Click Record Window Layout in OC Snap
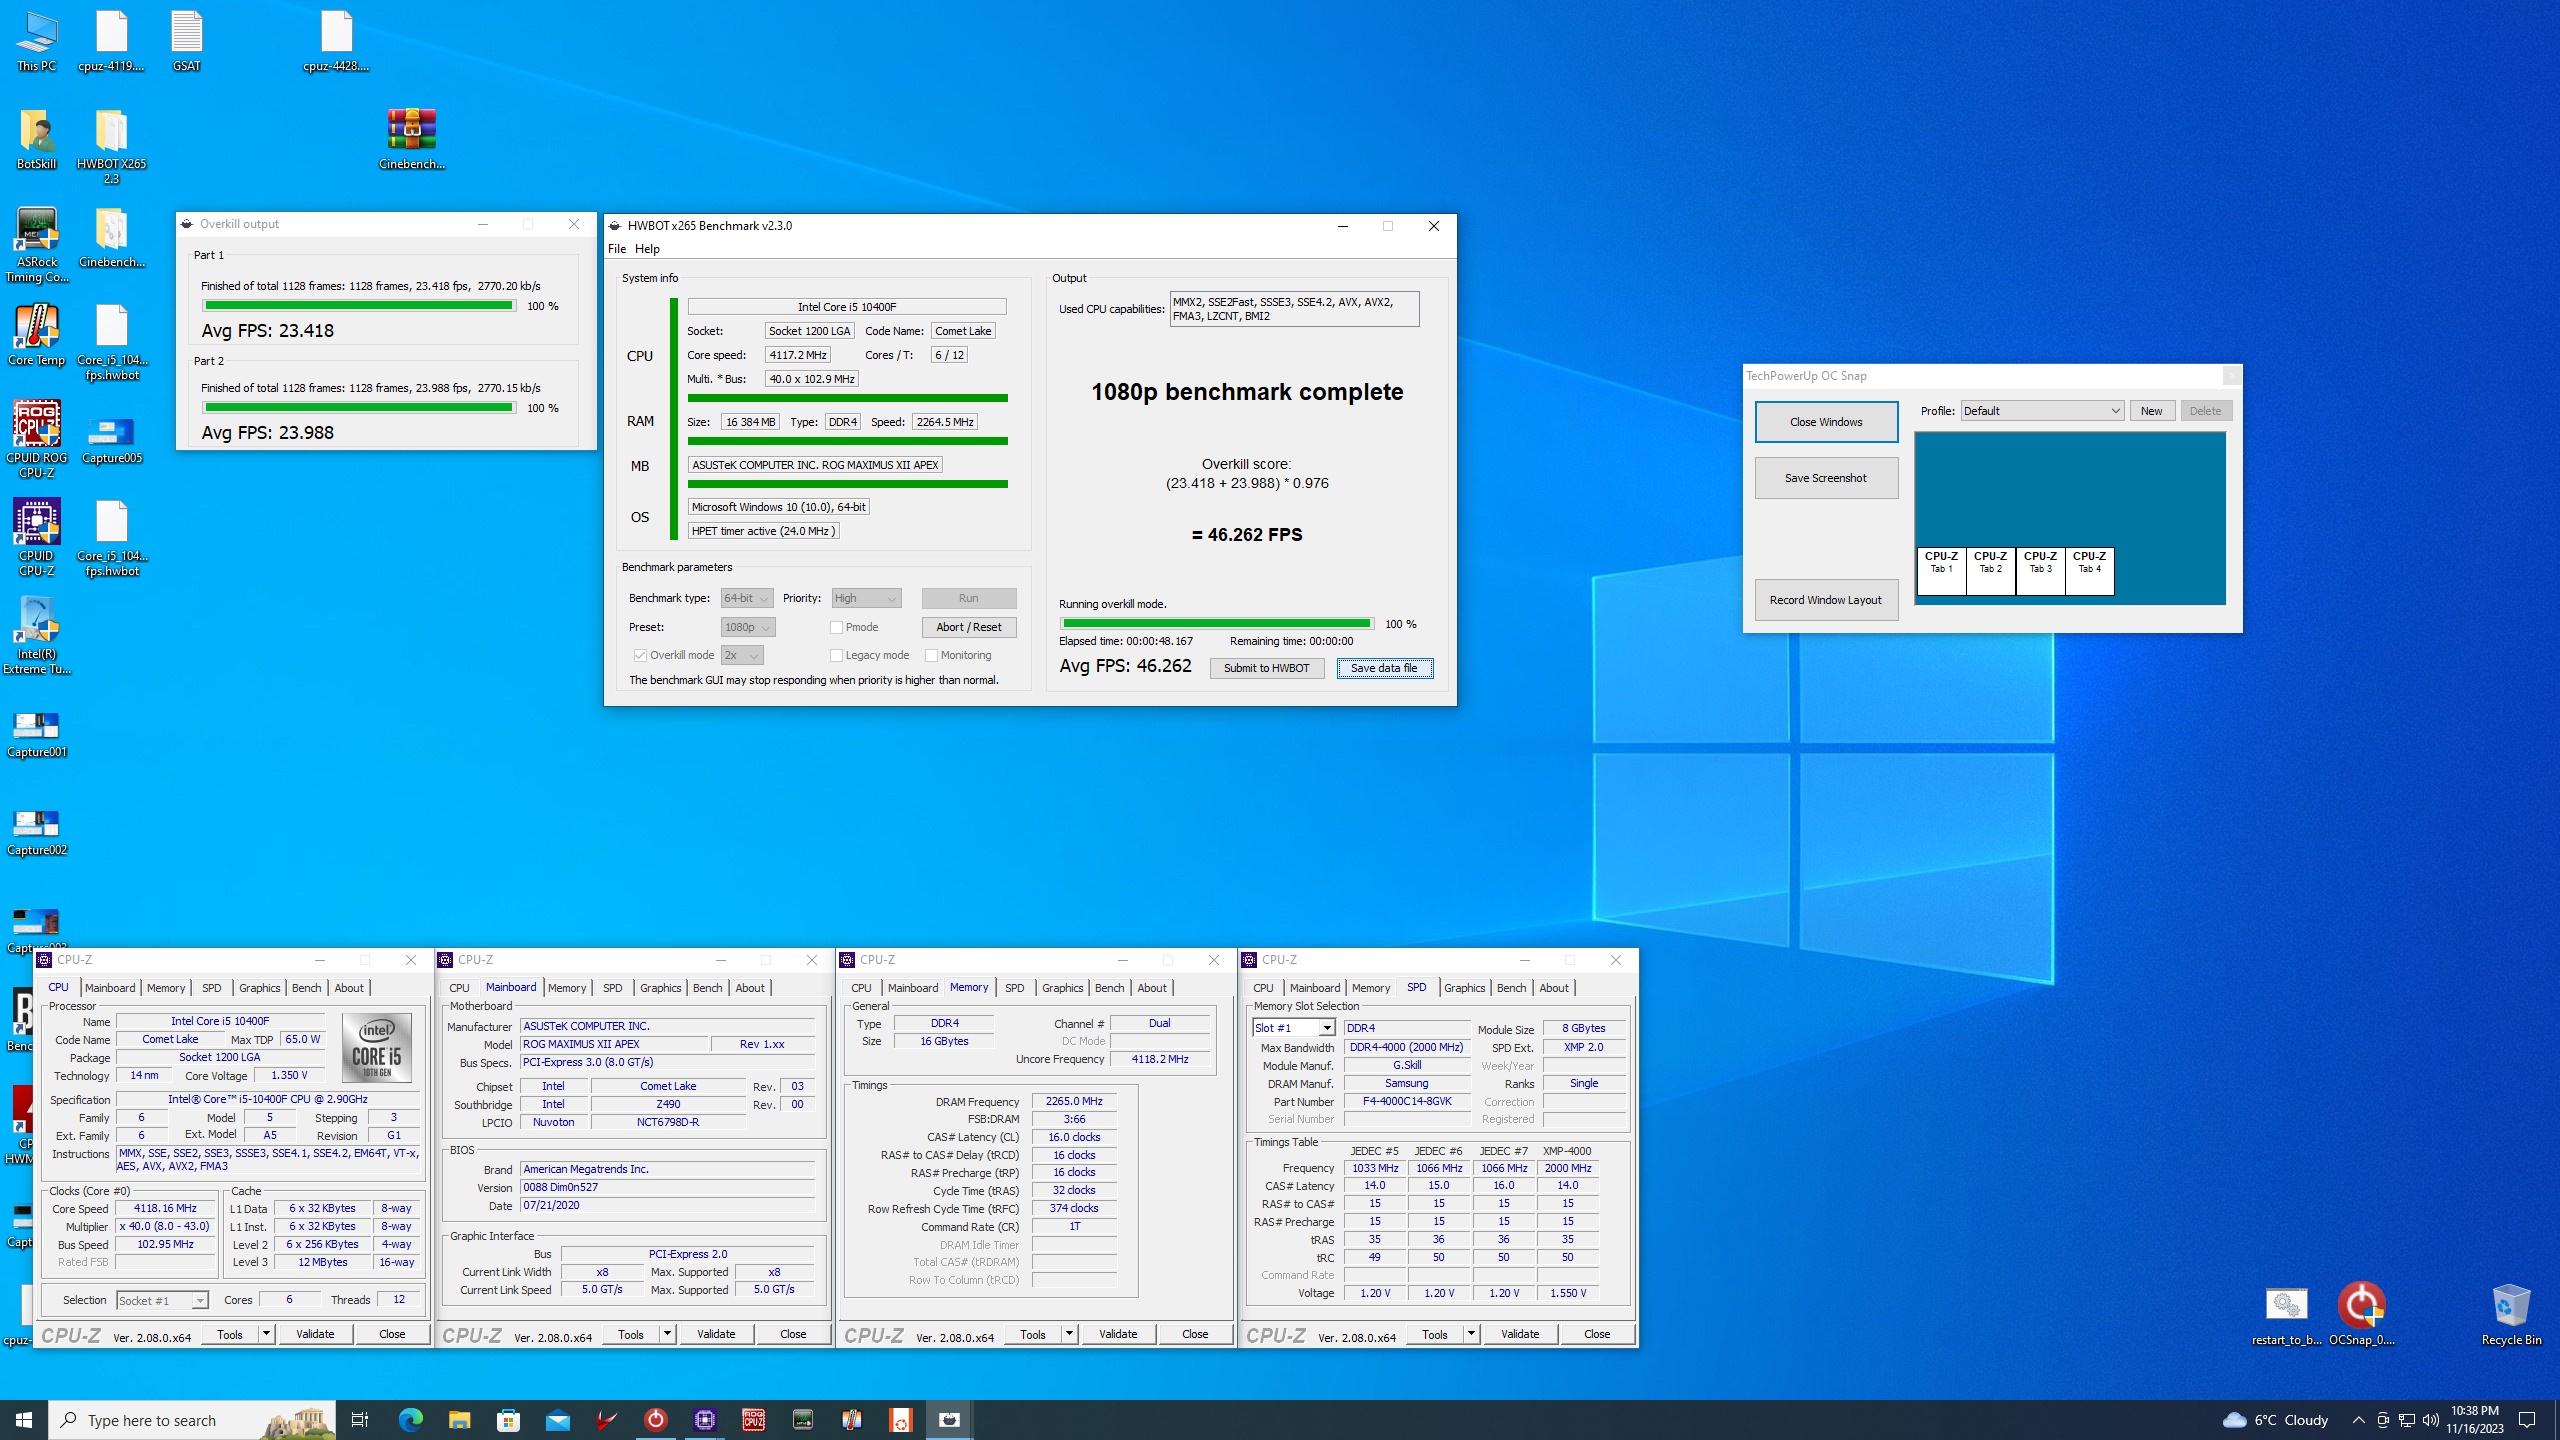 click(1825, 600)
